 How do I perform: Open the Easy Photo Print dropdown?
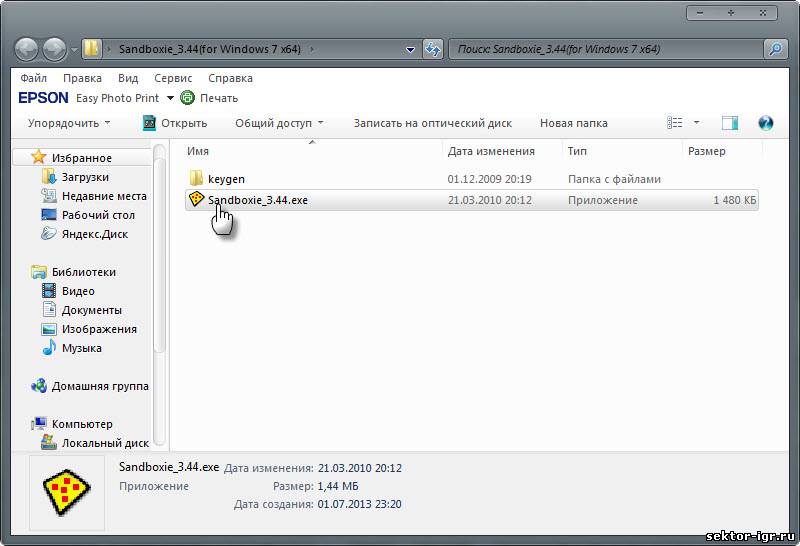[x=170, y=97]
